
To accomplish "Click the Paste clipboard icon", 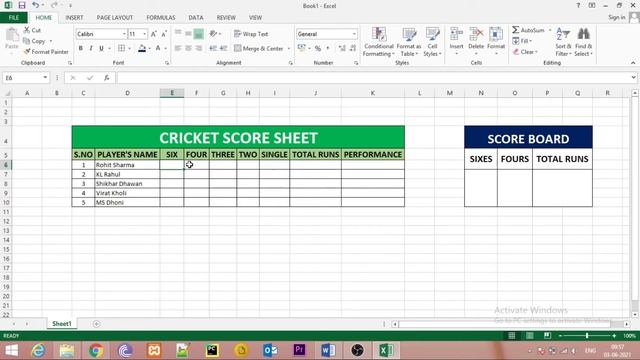I will 12,36.
